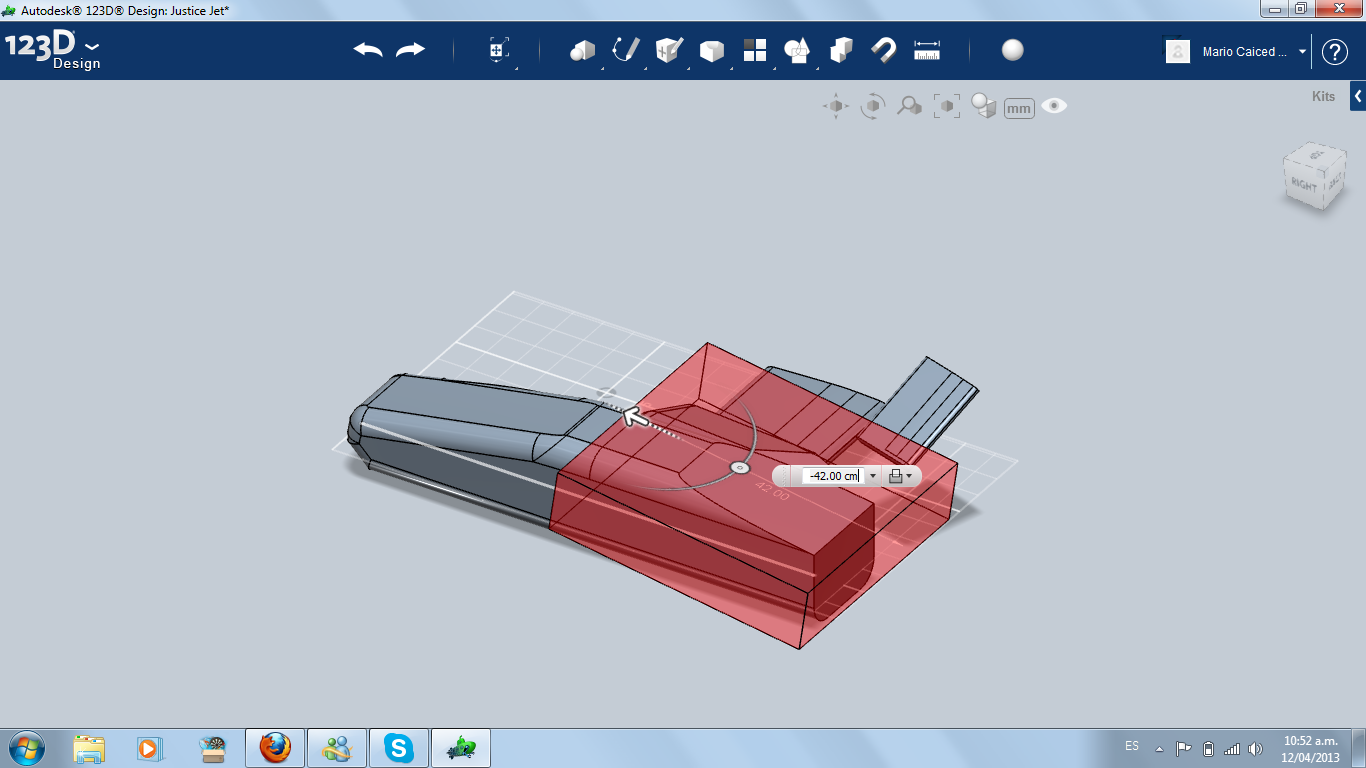Select the Pan navigation tool

[836, 106]
